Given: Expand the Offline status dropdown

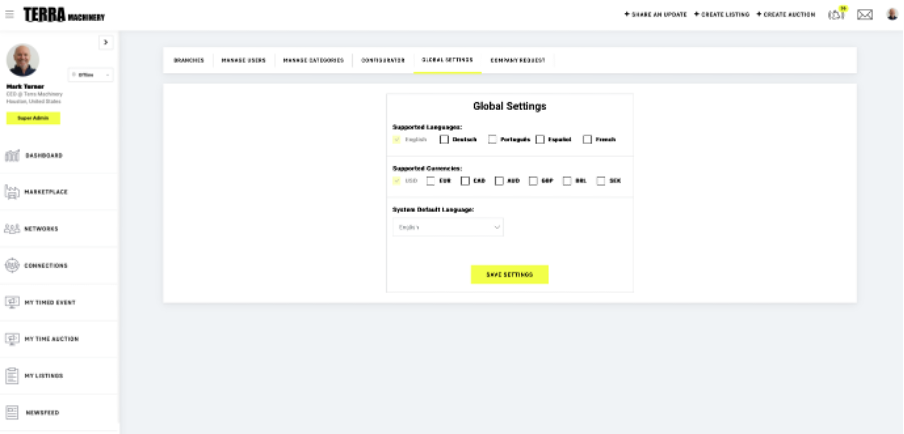Looking at the screenshot, I should [x=91, y=75].
